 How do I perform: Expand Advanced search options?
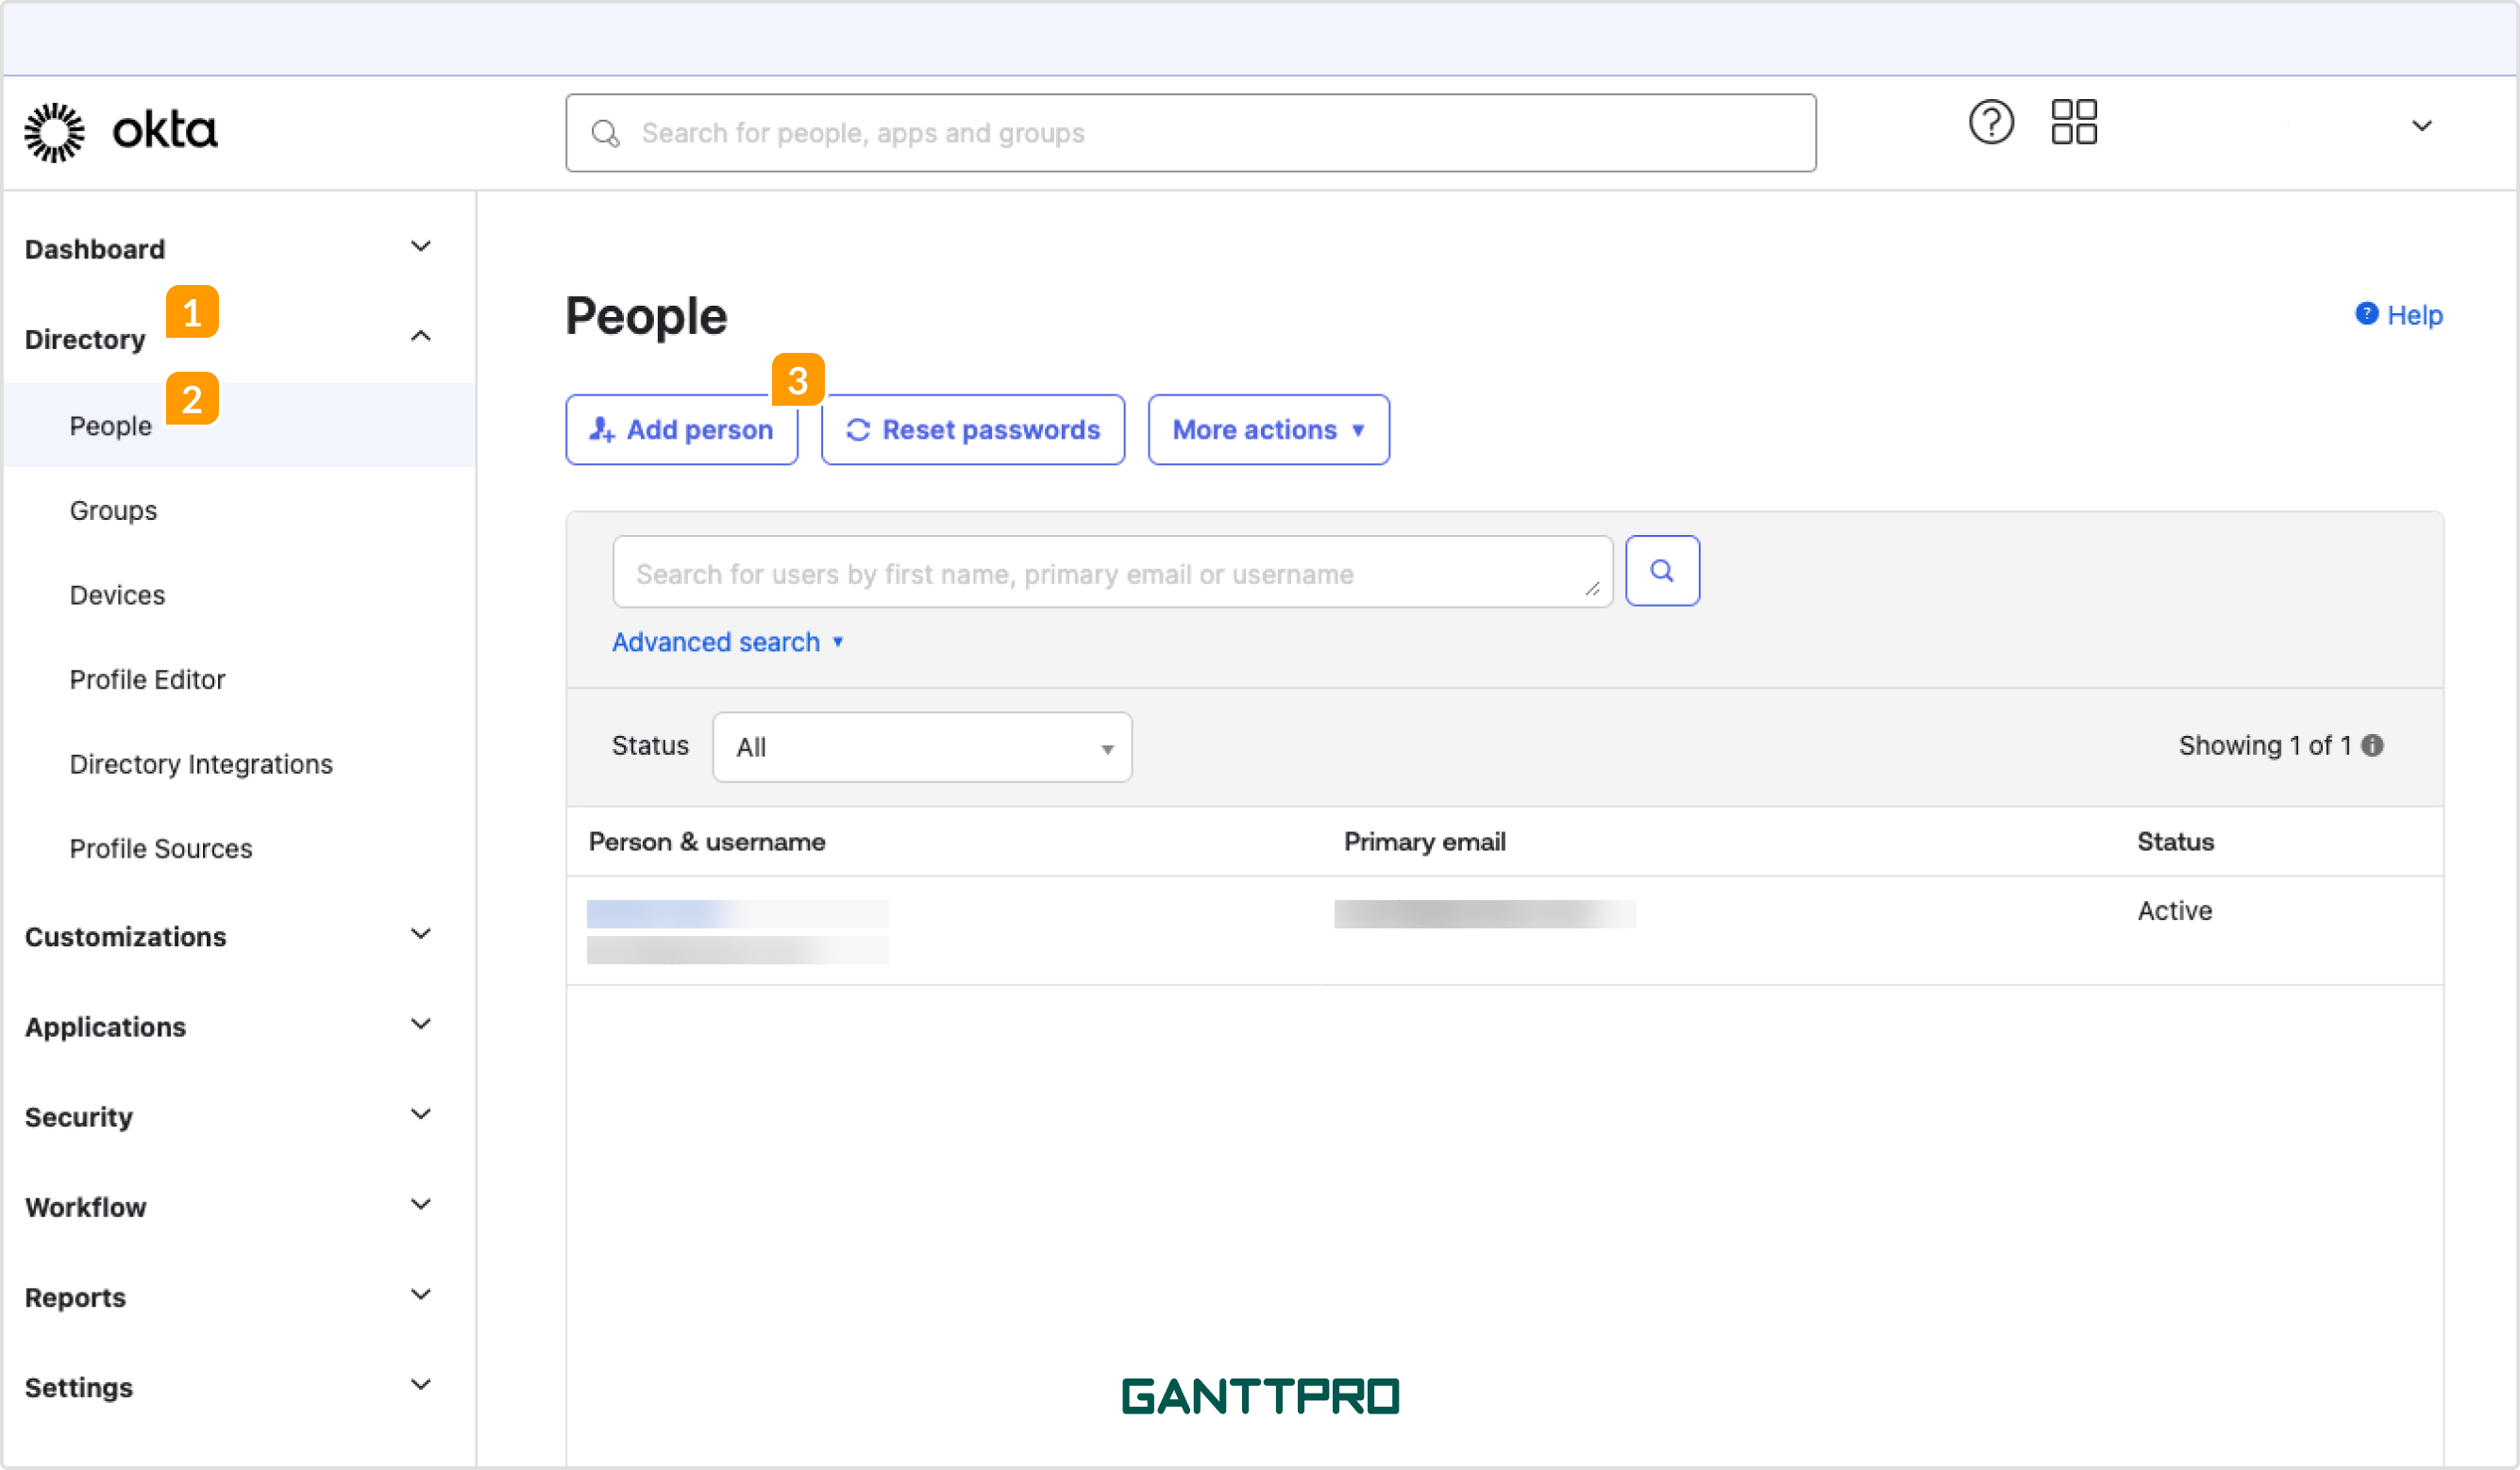[x=728, y=642]
